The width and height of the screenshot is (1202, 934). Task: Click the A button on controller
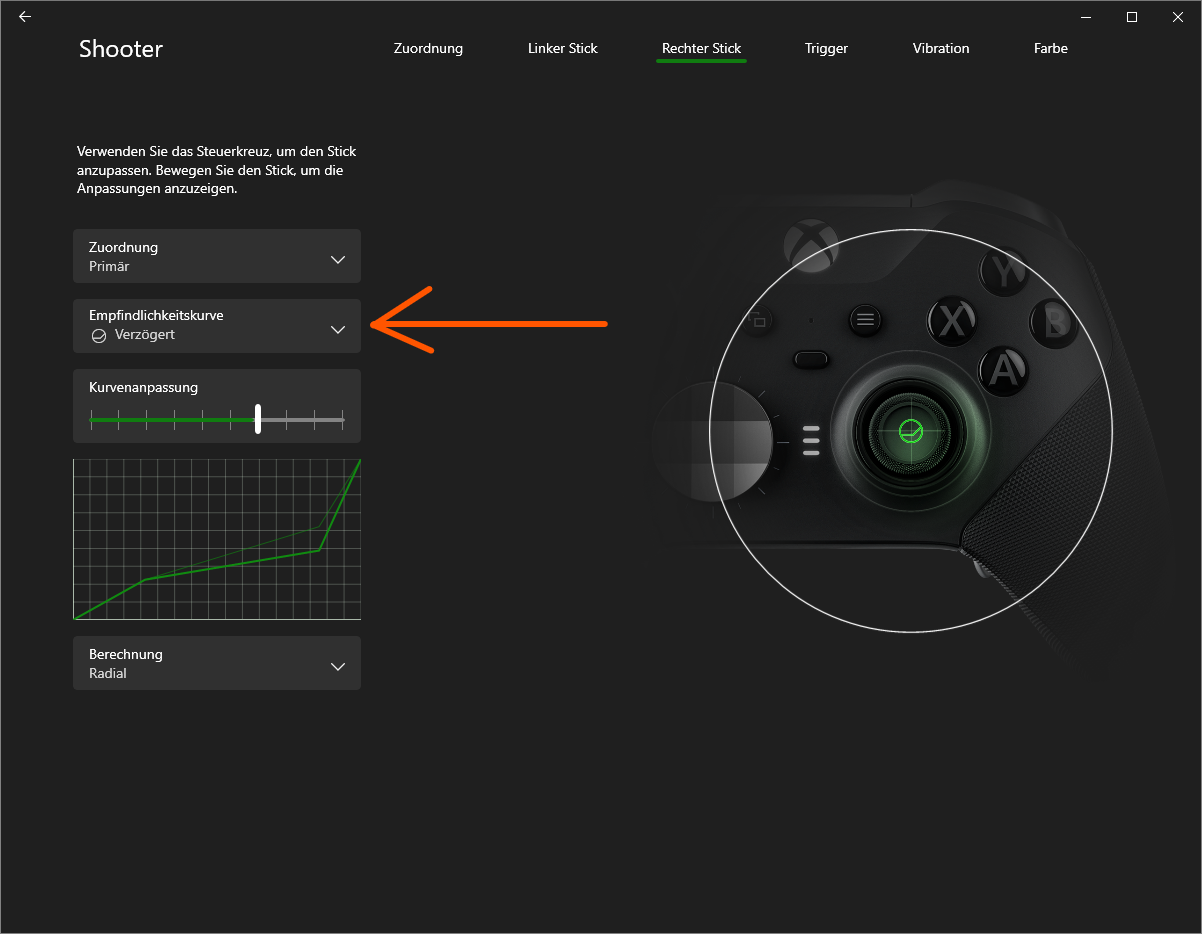coord(1002,370)
